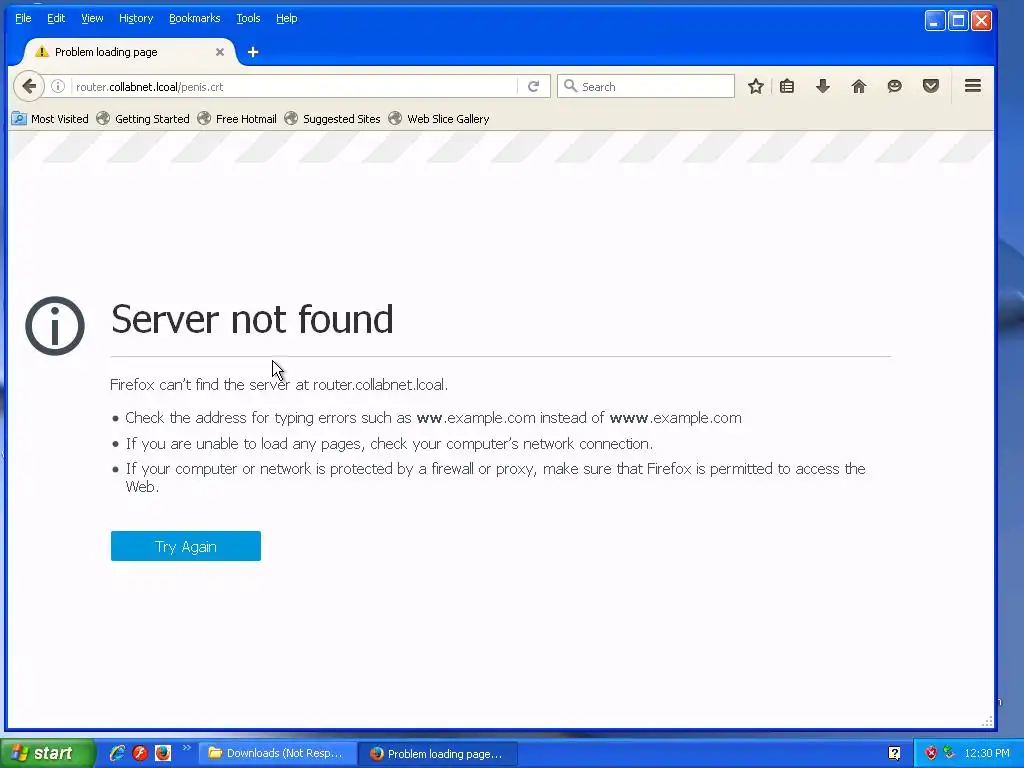Open the Hello chat smiley icon

pos(895,86)
